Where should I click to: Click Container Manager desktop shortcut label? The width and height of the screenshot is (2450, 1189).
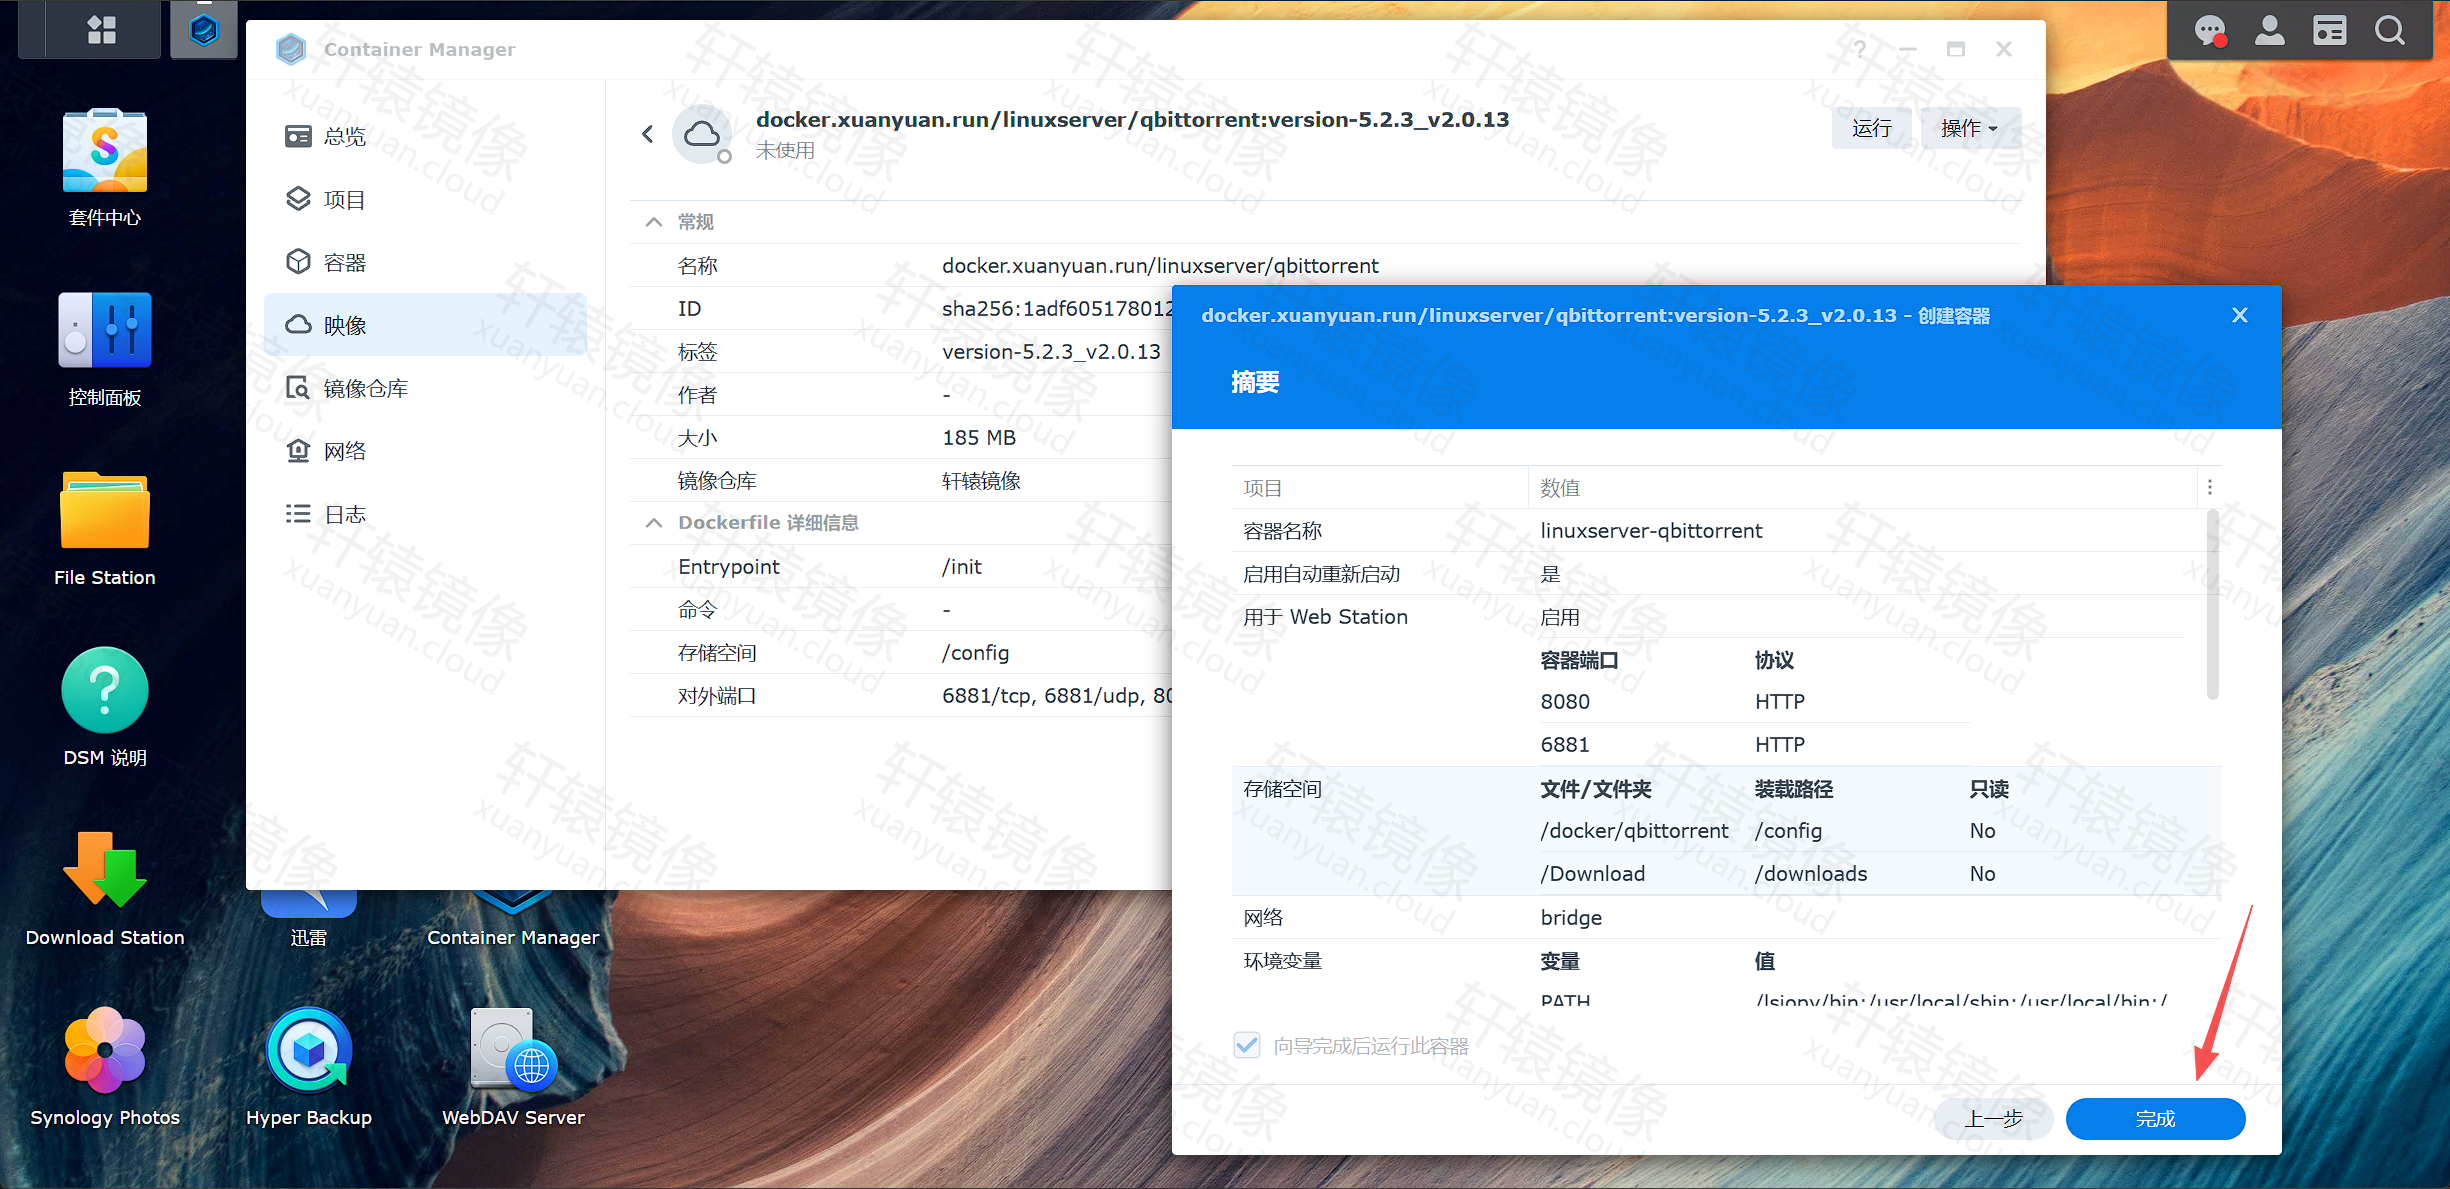513,938
